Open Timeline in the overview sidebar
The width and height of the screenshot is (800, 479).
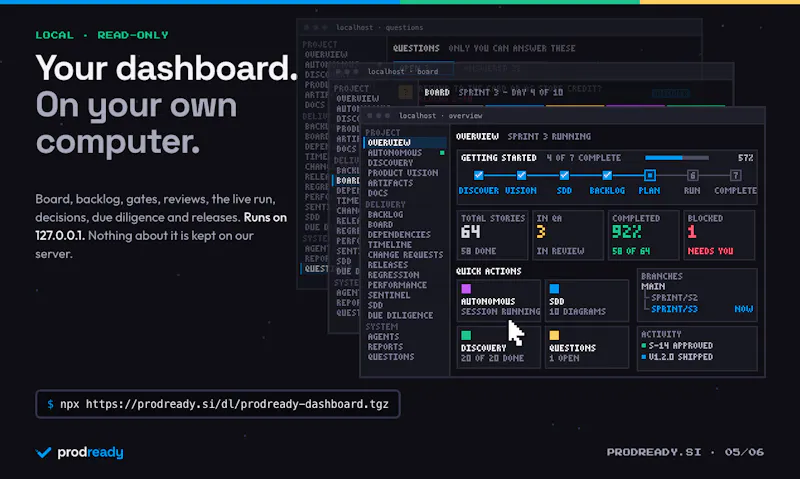tap(390, 245)
